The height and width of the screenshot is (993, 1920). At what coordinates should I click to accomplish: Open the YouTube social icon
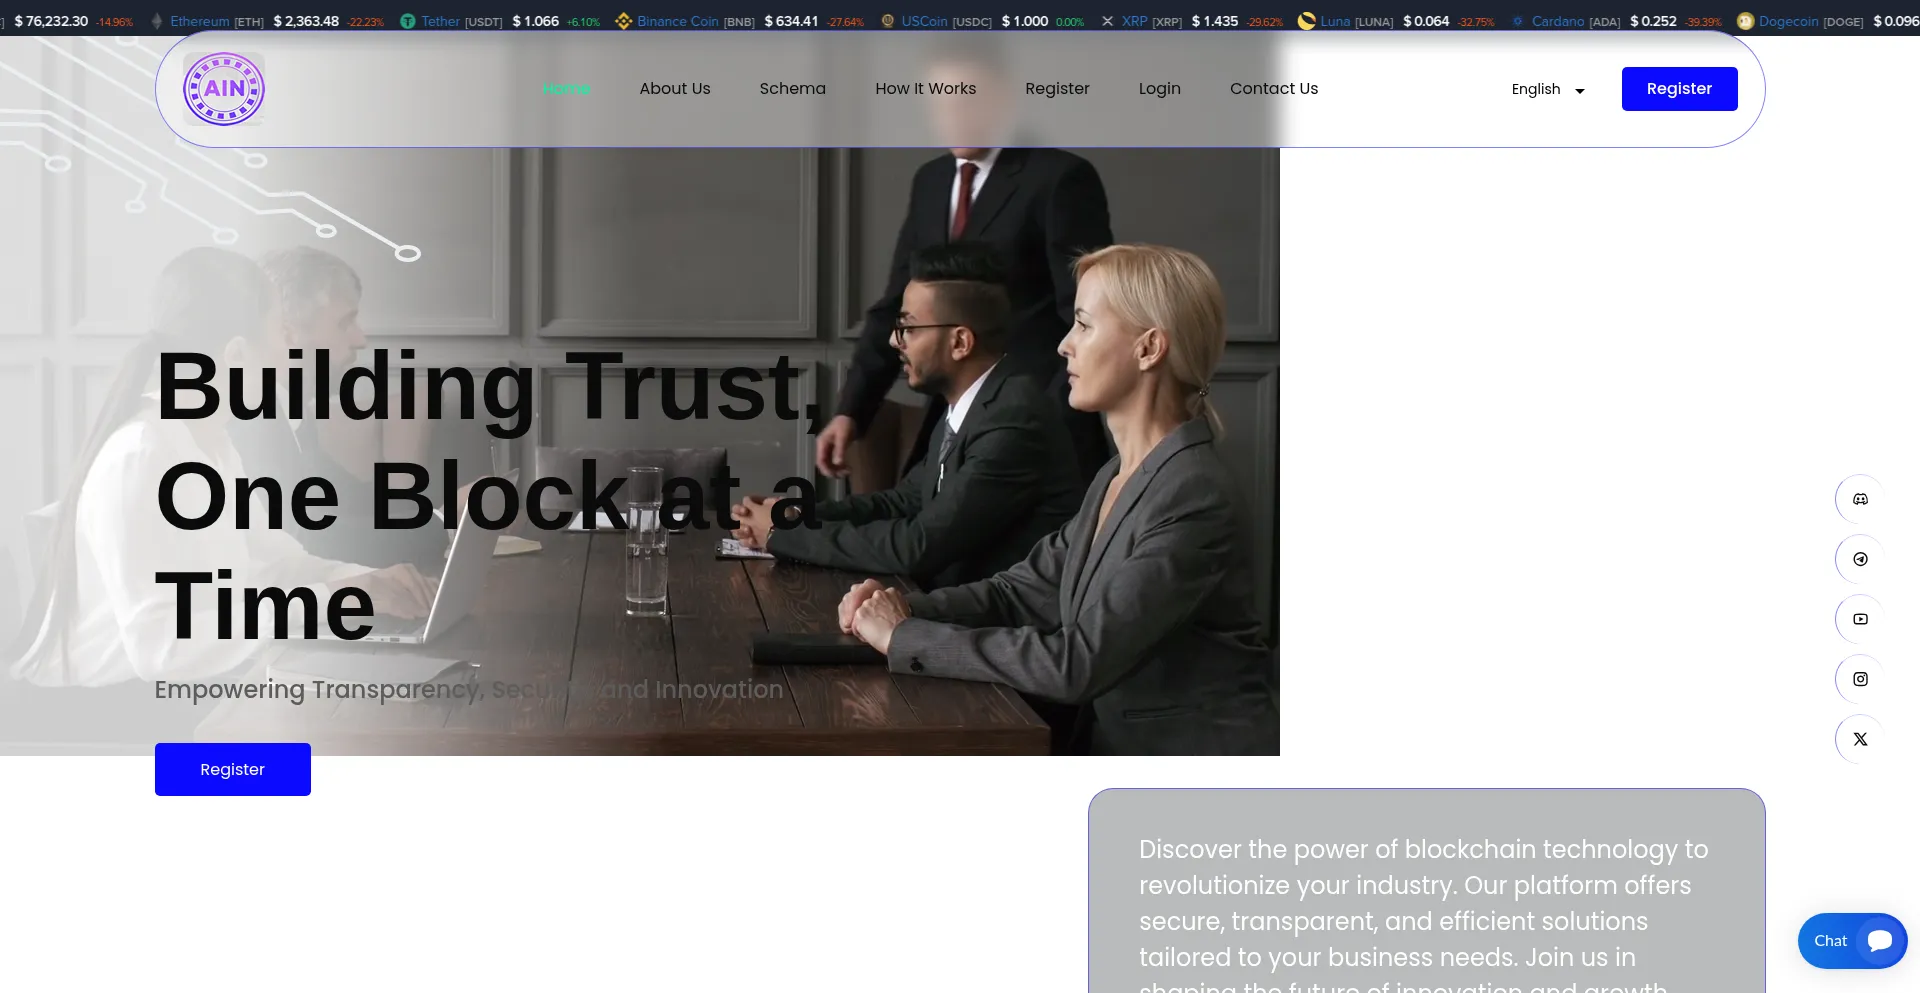pos(1860,619)
